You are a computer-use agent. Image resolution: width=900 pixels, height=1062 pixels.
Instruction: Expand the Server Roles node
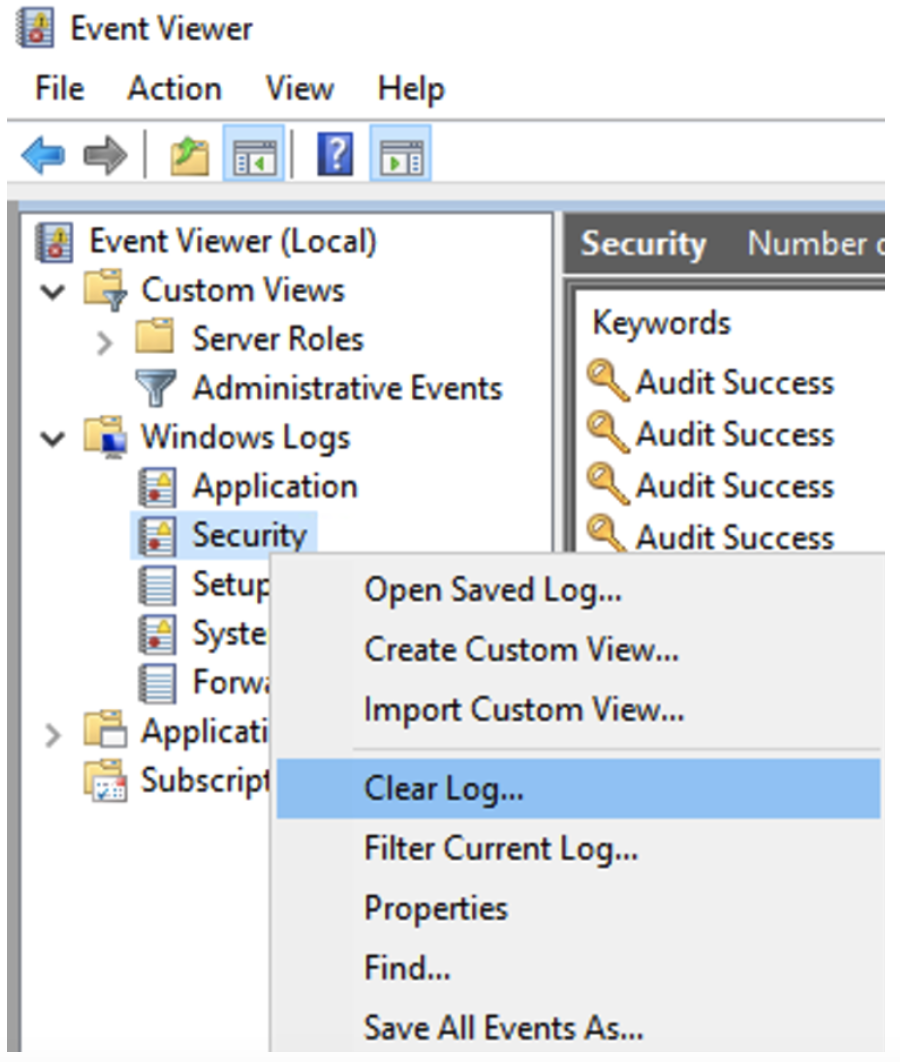click(x=104, y=343)
